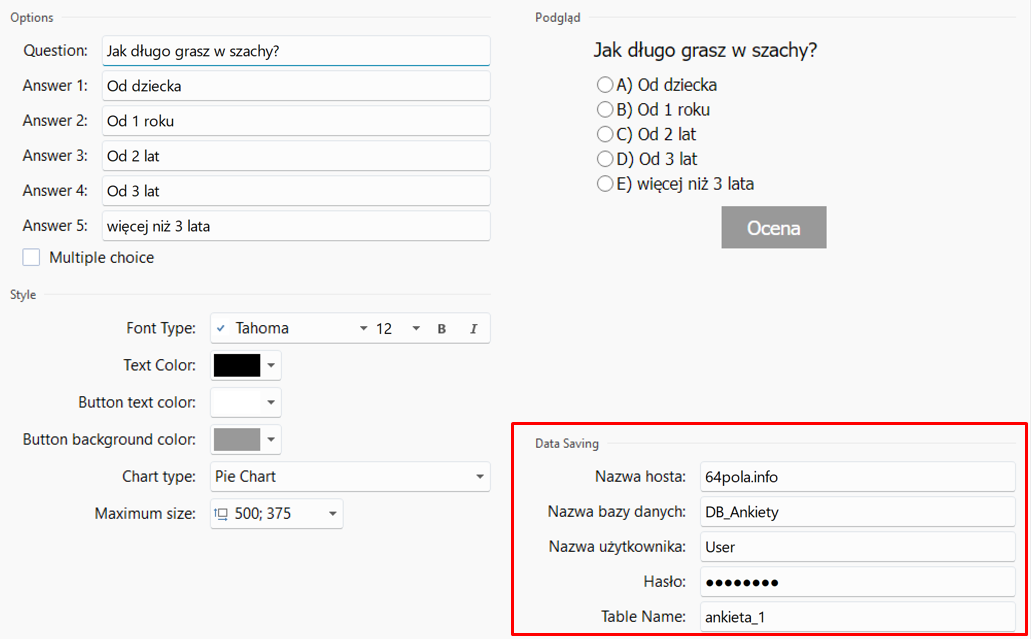The image size is (1031, 639).
Task: Select radio option C) Od 2 lat
Action: pyautogui.click(x=604, y=134)
